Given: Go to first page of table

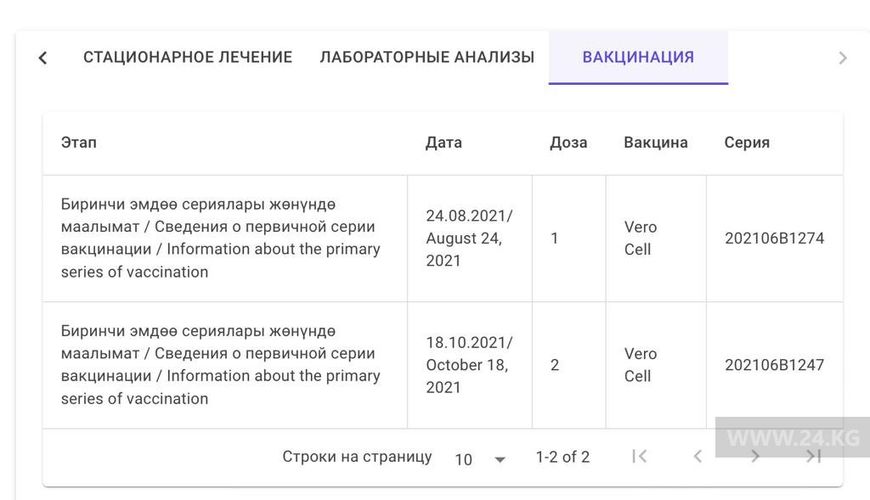Looking at the screenshot, I should pos(640,457).
